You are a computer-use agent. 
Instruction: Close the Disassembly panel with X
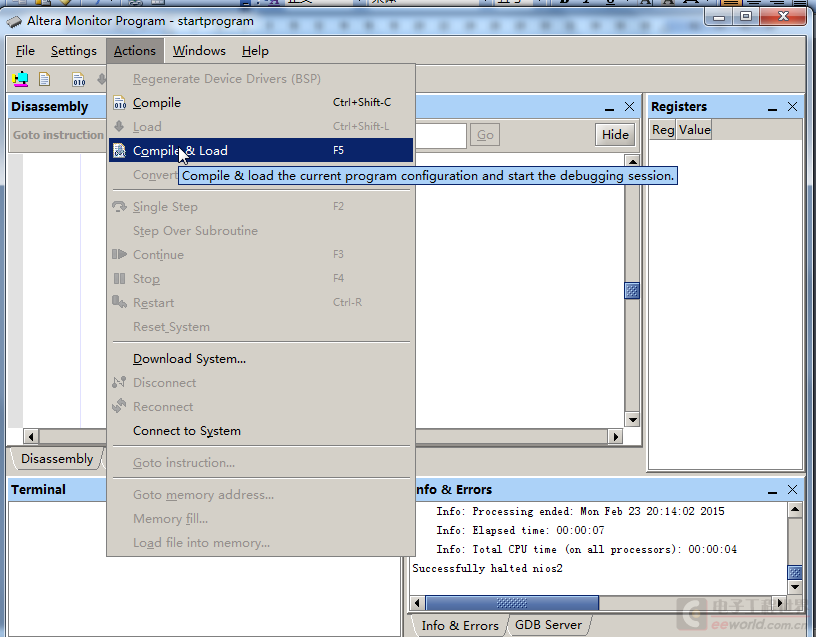coord(629,107)
